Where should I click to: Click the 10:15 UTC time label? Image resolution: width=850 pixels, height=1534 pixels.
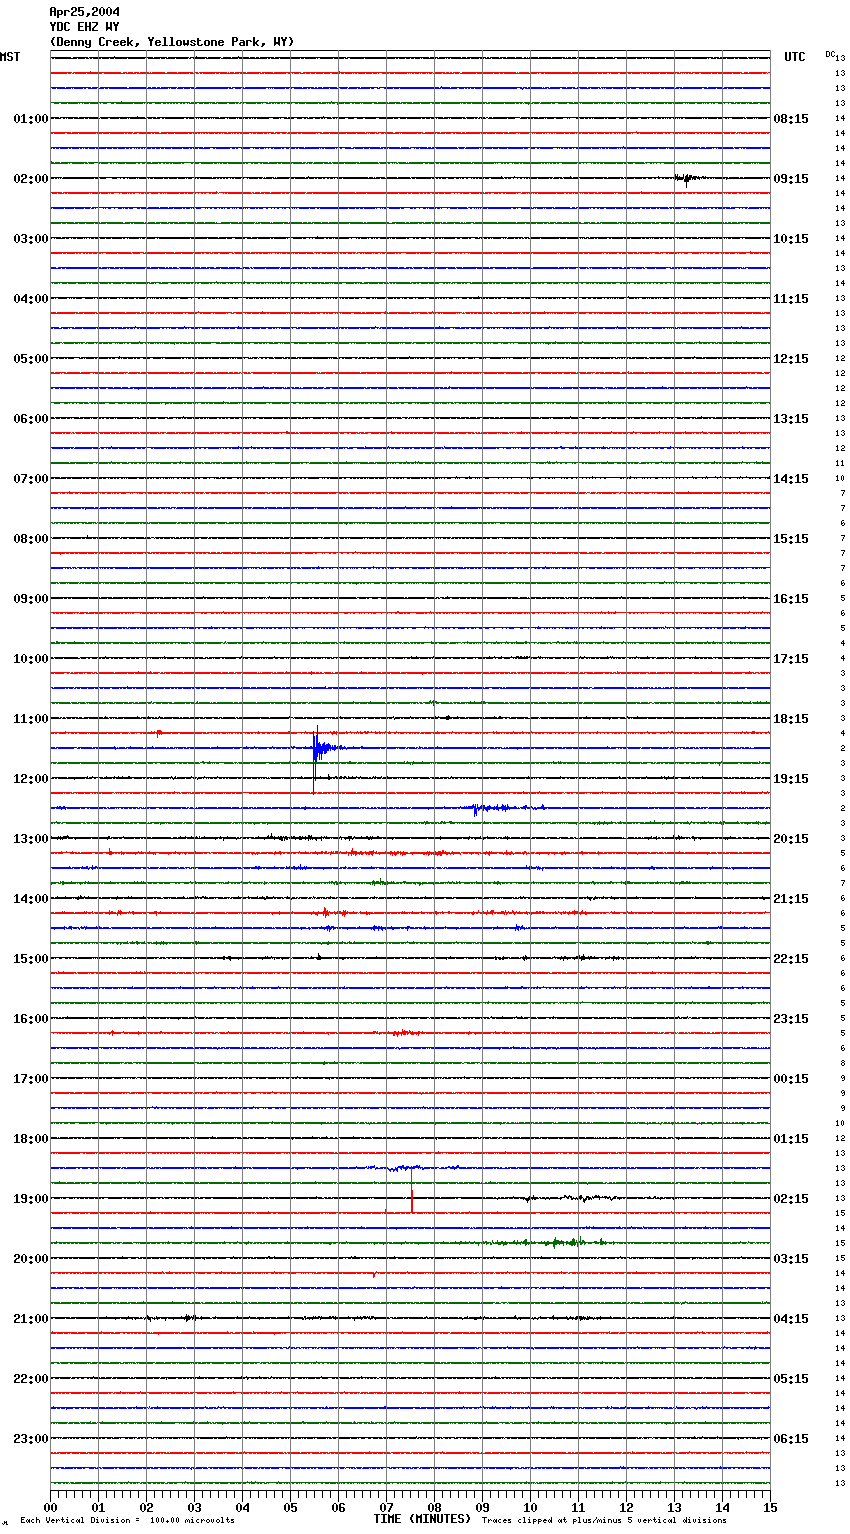tap(791, 239)
